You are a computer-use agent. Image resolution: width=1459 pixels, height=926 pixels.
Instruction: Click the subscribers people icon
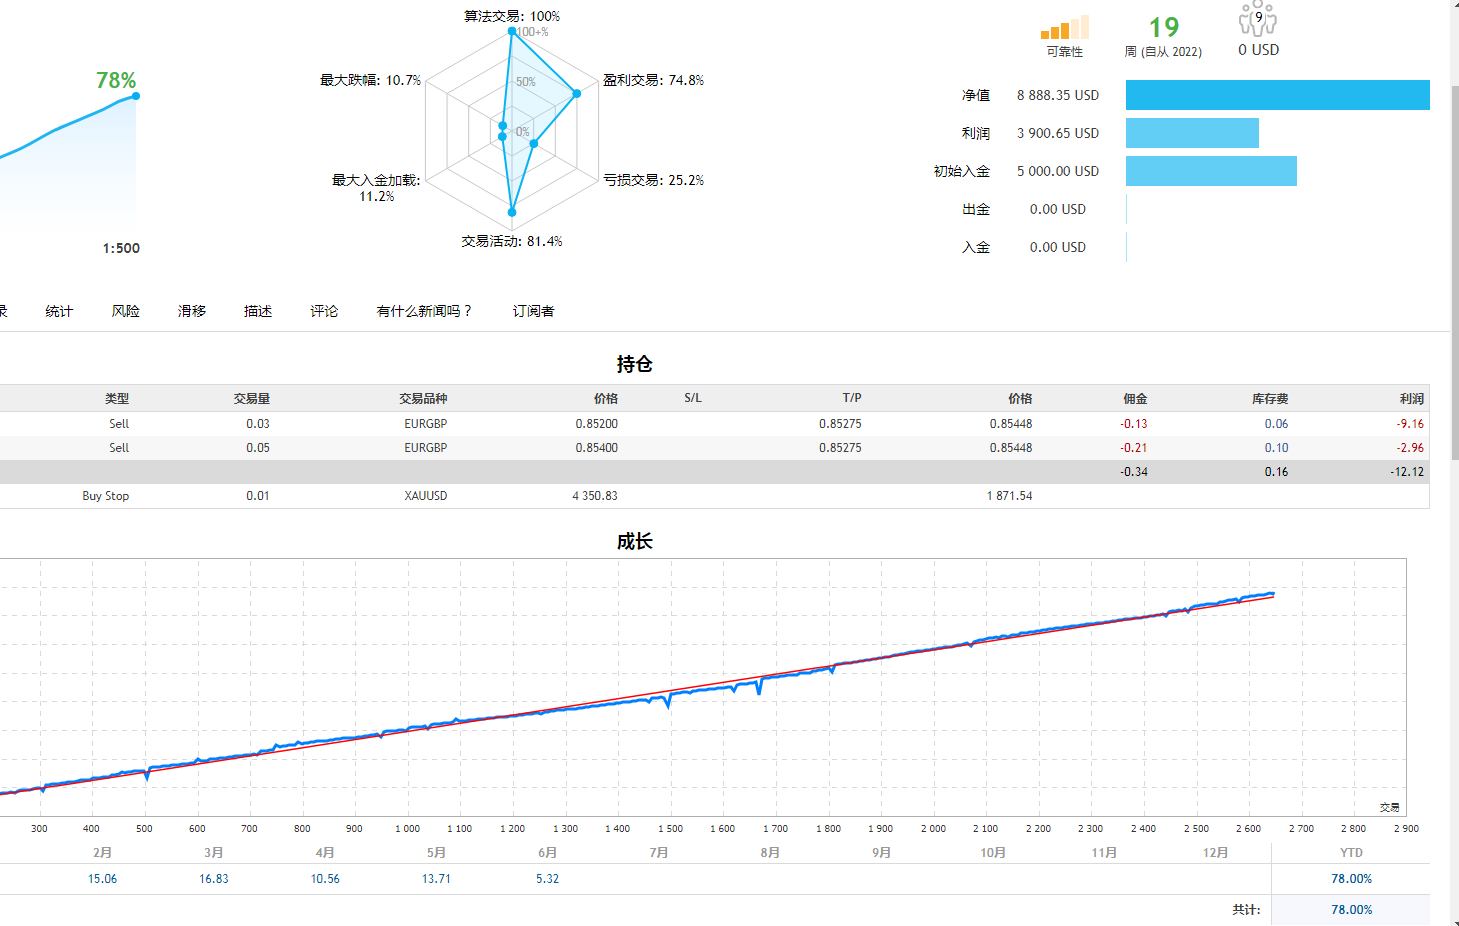pos(1258,18)
